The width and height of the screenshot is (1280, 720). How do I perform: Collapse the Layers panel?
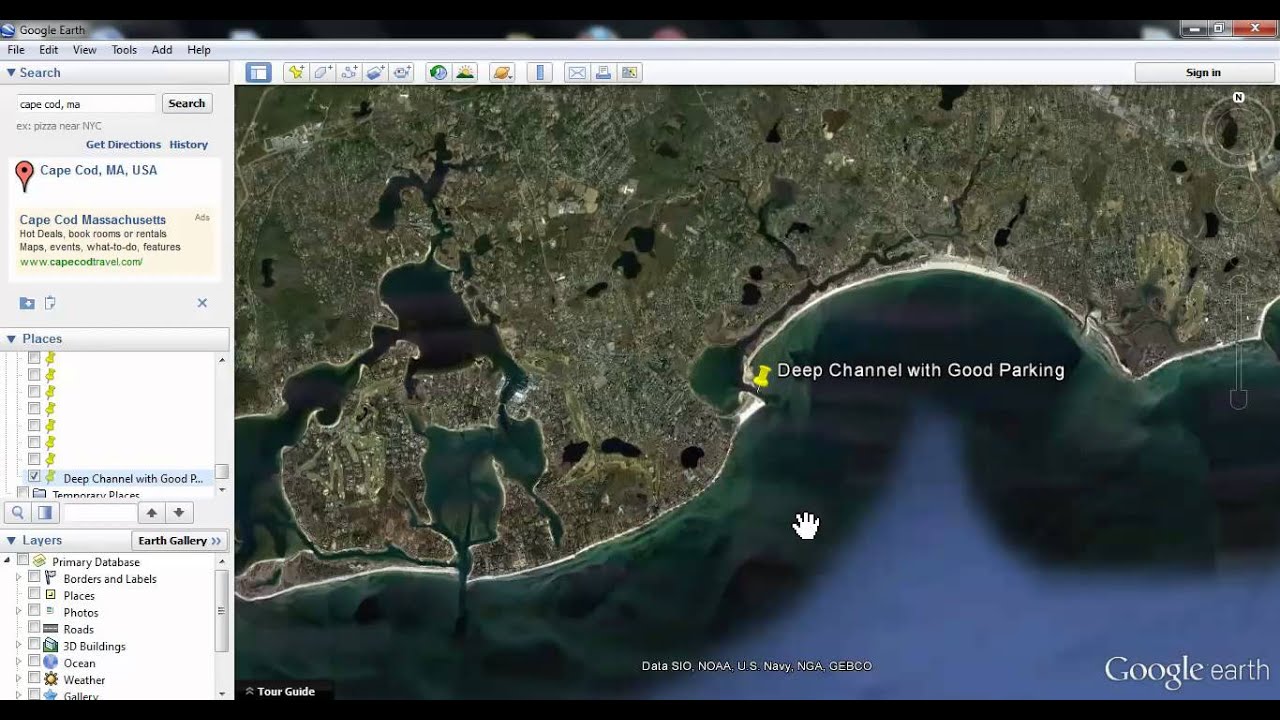pos(11,540)
